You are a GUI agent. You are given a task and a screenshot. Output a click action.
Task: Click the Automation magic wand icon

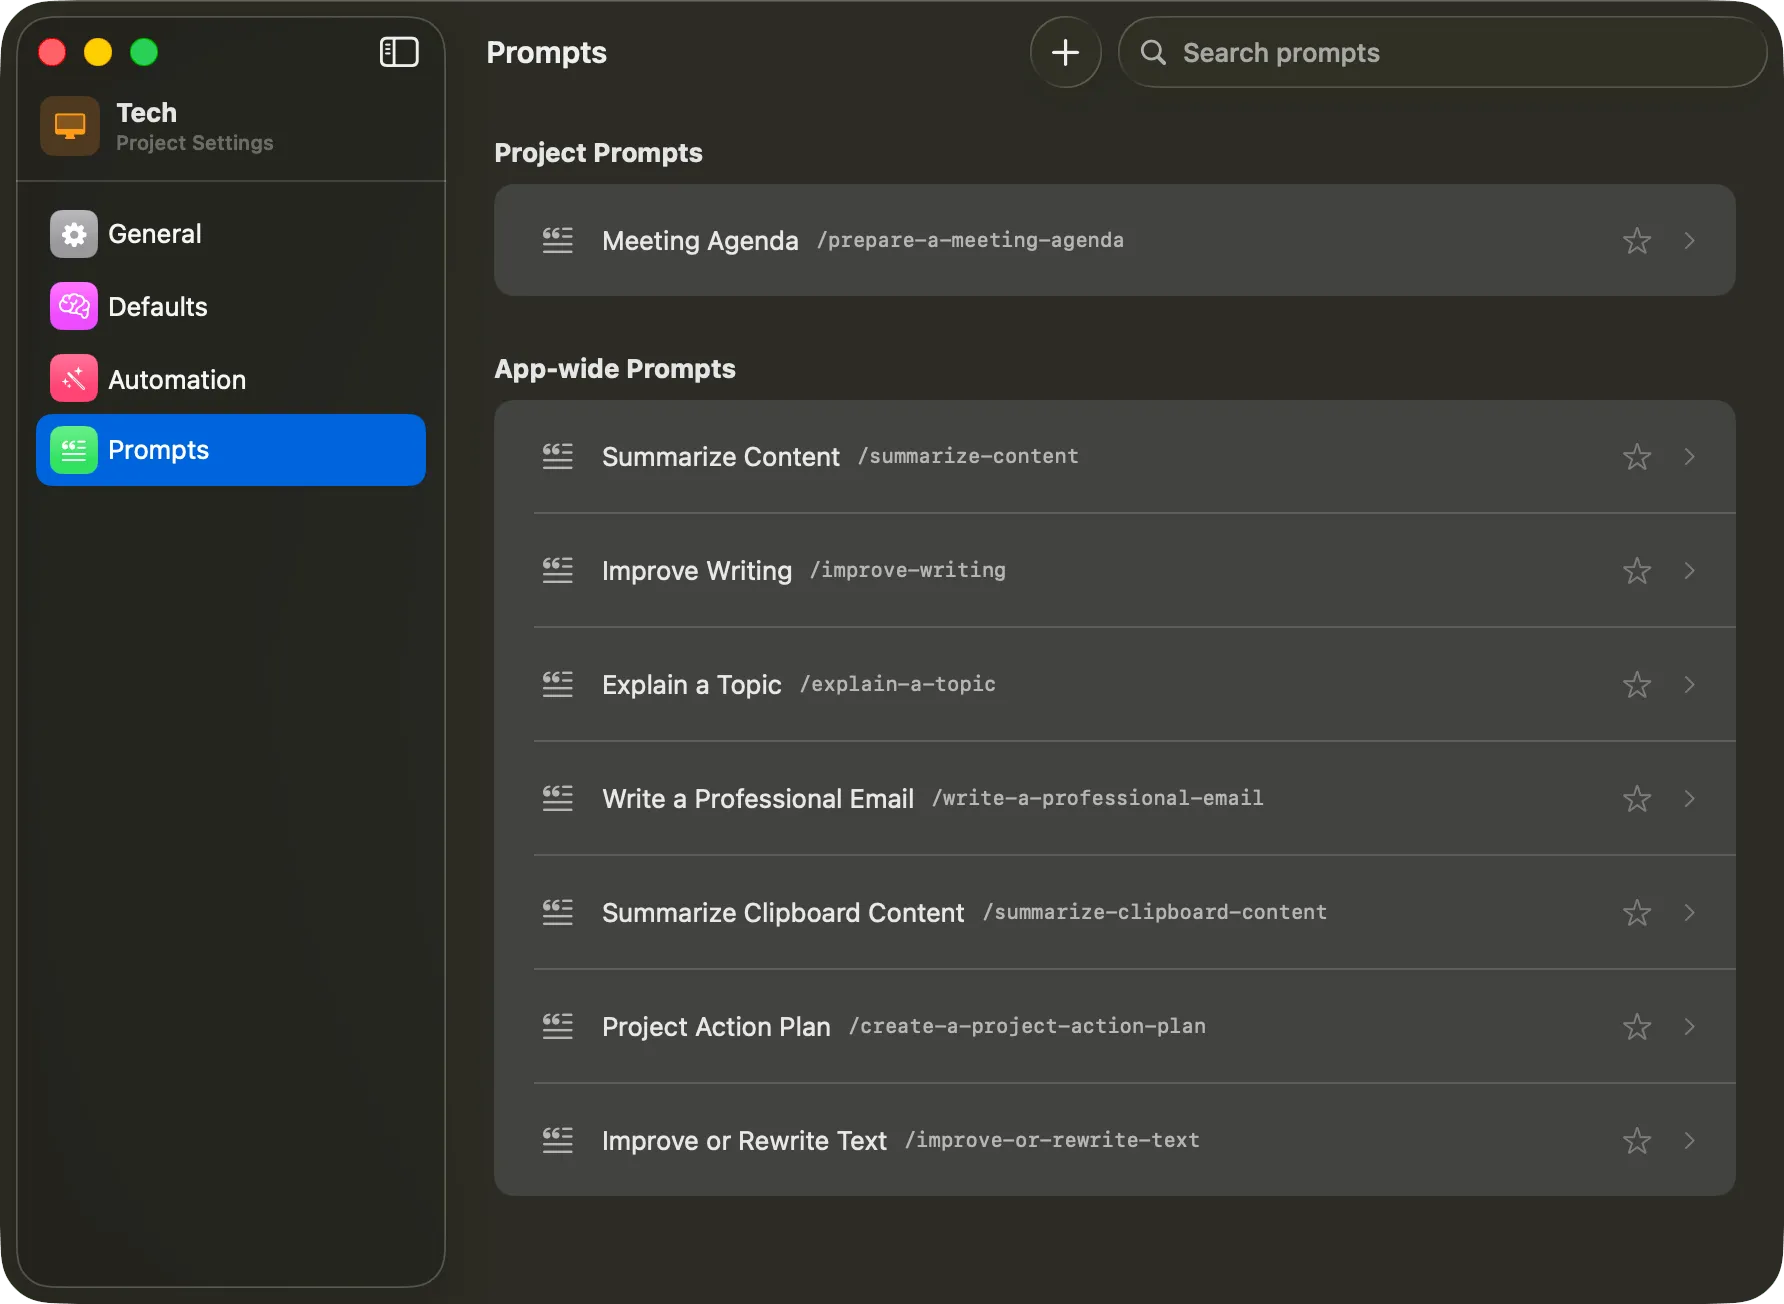click(74, 379)
